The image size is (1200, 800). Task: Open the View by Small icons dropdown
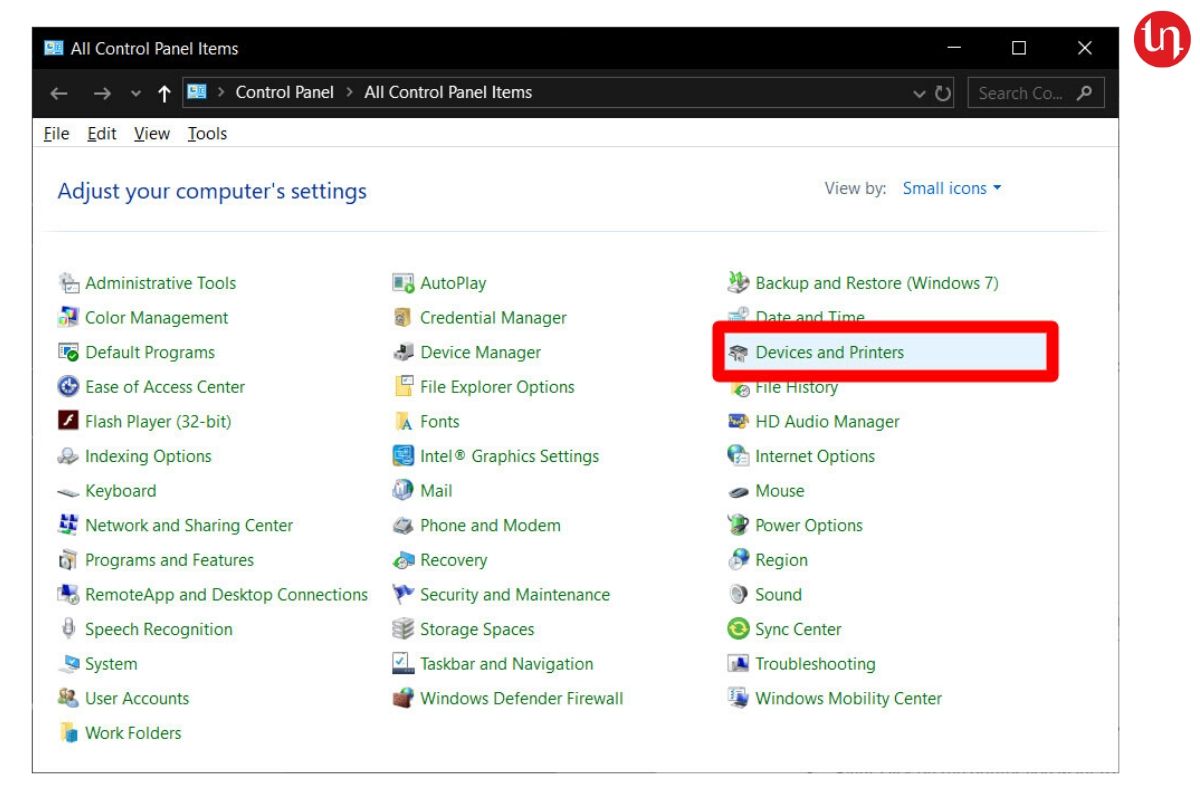pos(952,188)
